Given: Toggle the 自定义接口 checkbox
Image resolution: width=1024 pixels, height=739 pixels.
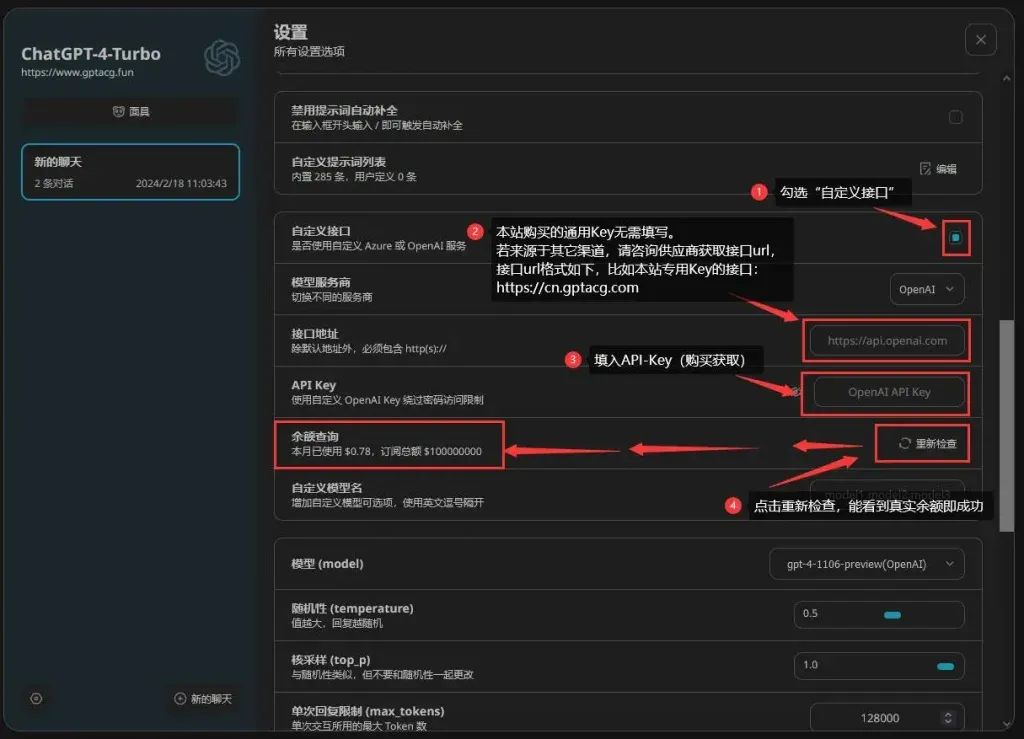Looking at the screenshot, I should click(955, 238).
